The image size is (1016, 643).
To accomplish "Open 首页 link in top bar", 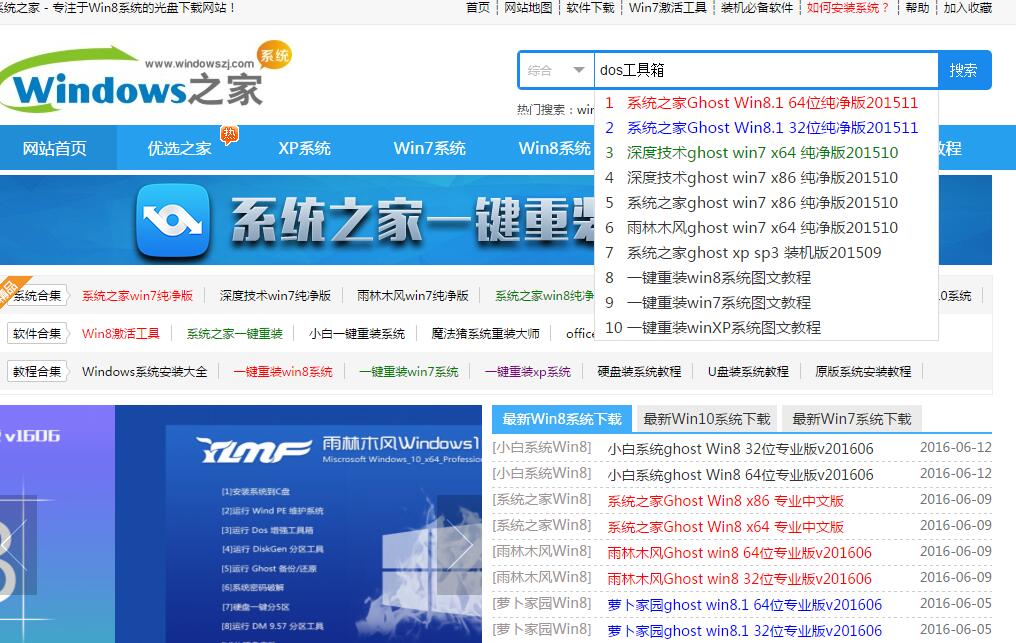I will point(478,8).
